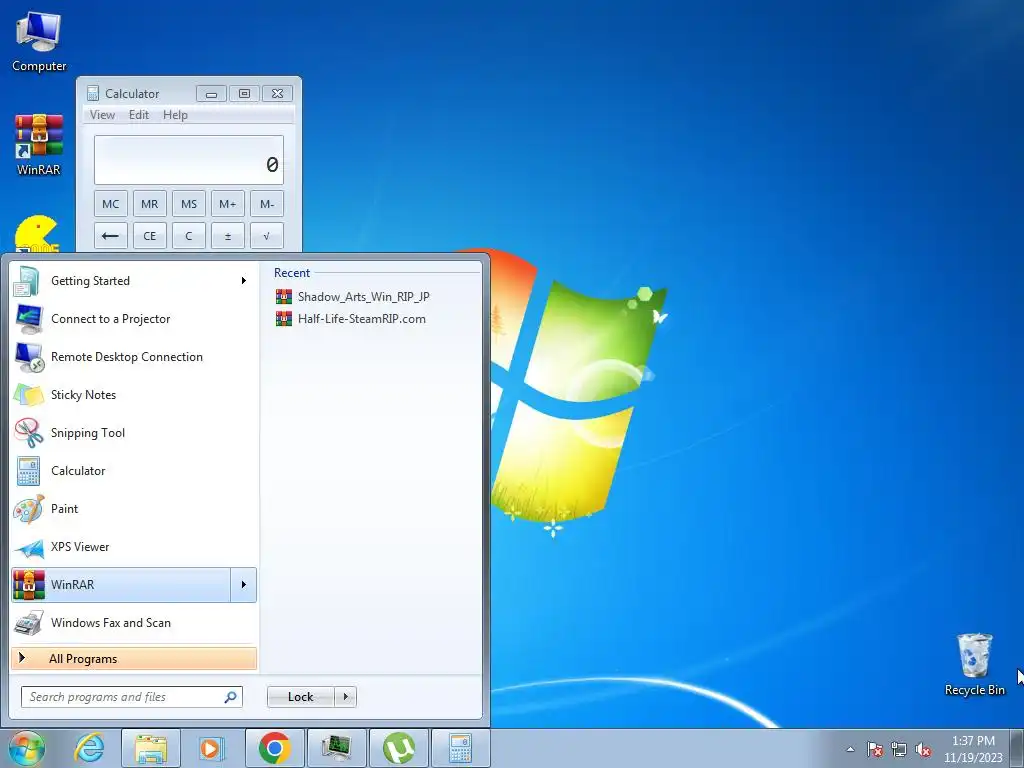Screen dimensions: 1024x768
Task: Launch XPS Viewer
Action: pos(133,547)
